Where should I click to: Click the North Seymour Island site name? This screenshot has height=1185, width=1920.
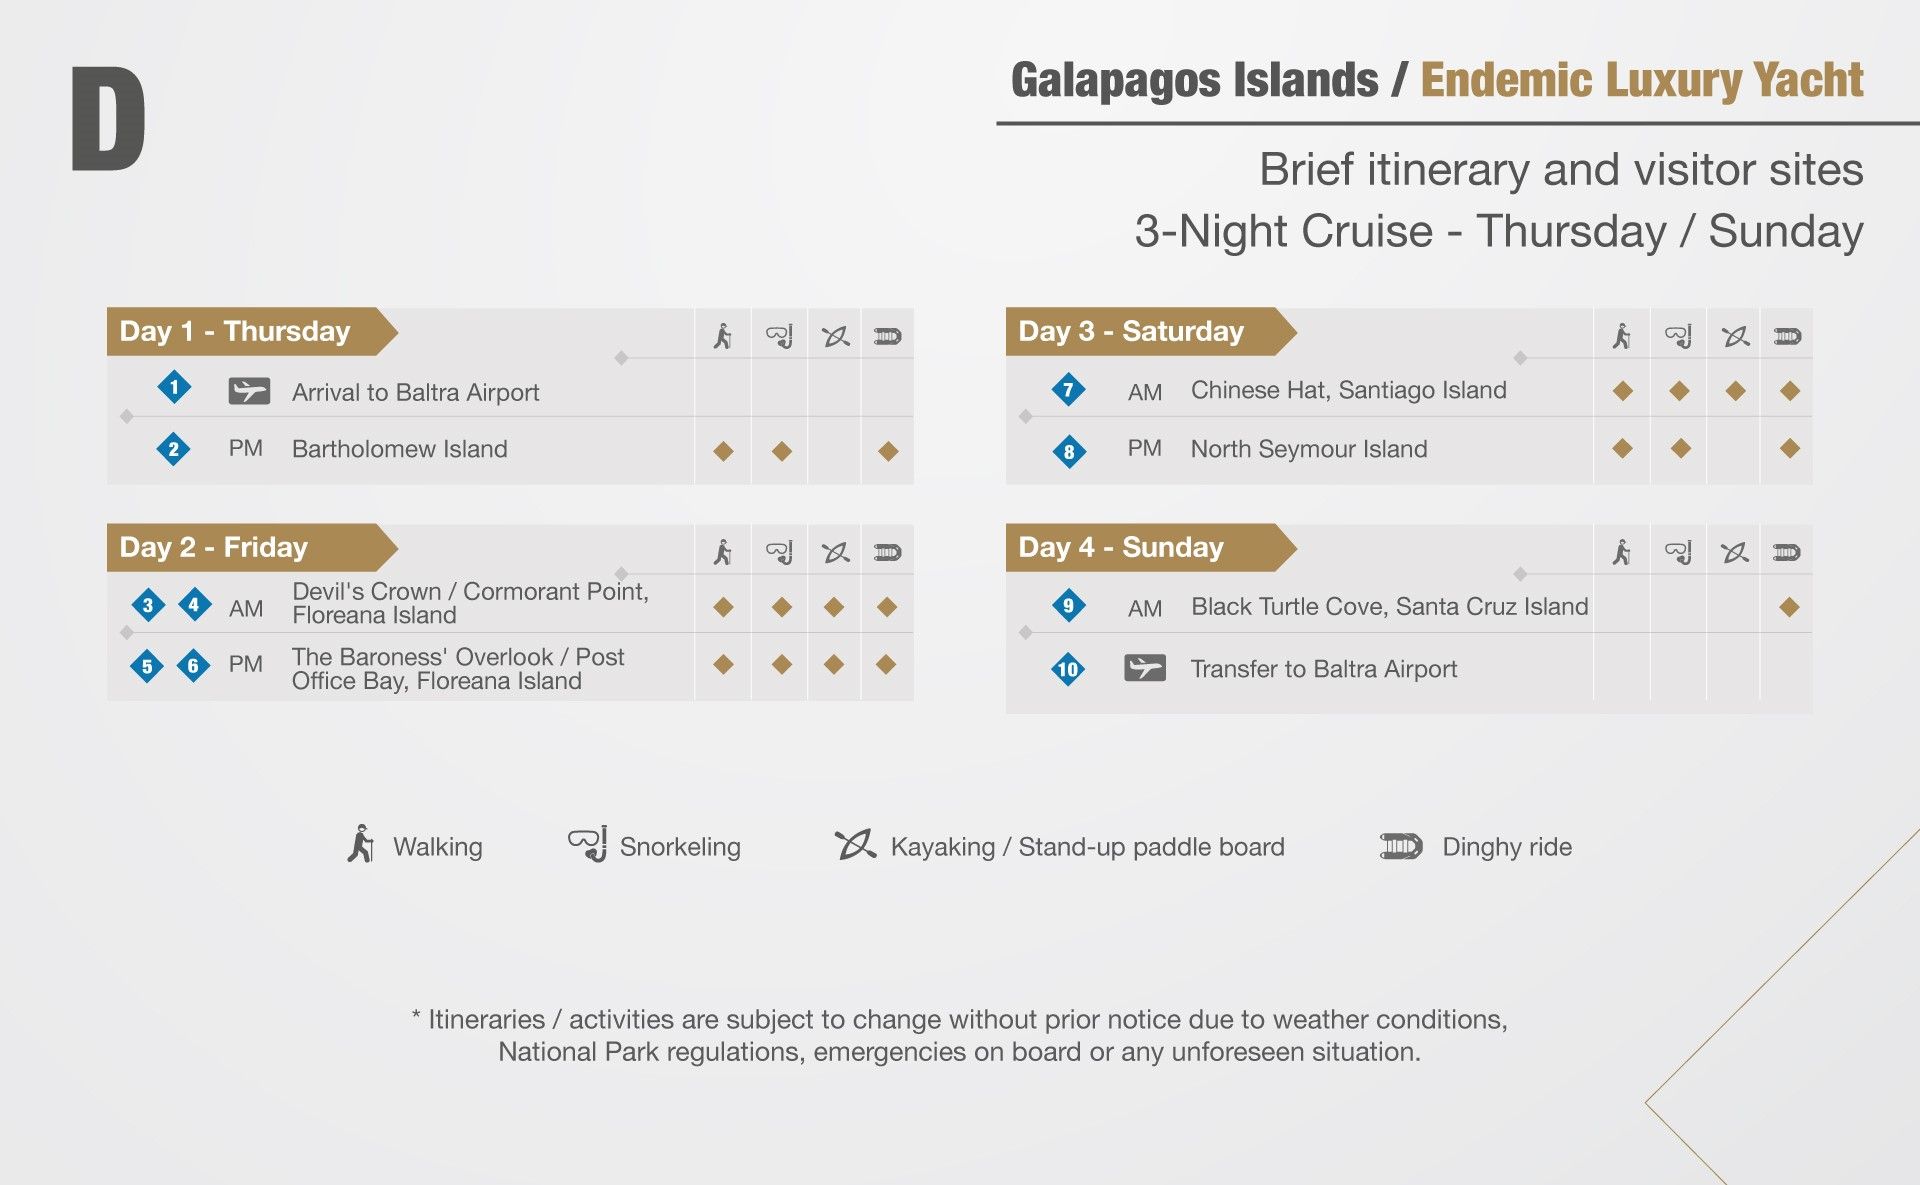tap(1308, 449)
